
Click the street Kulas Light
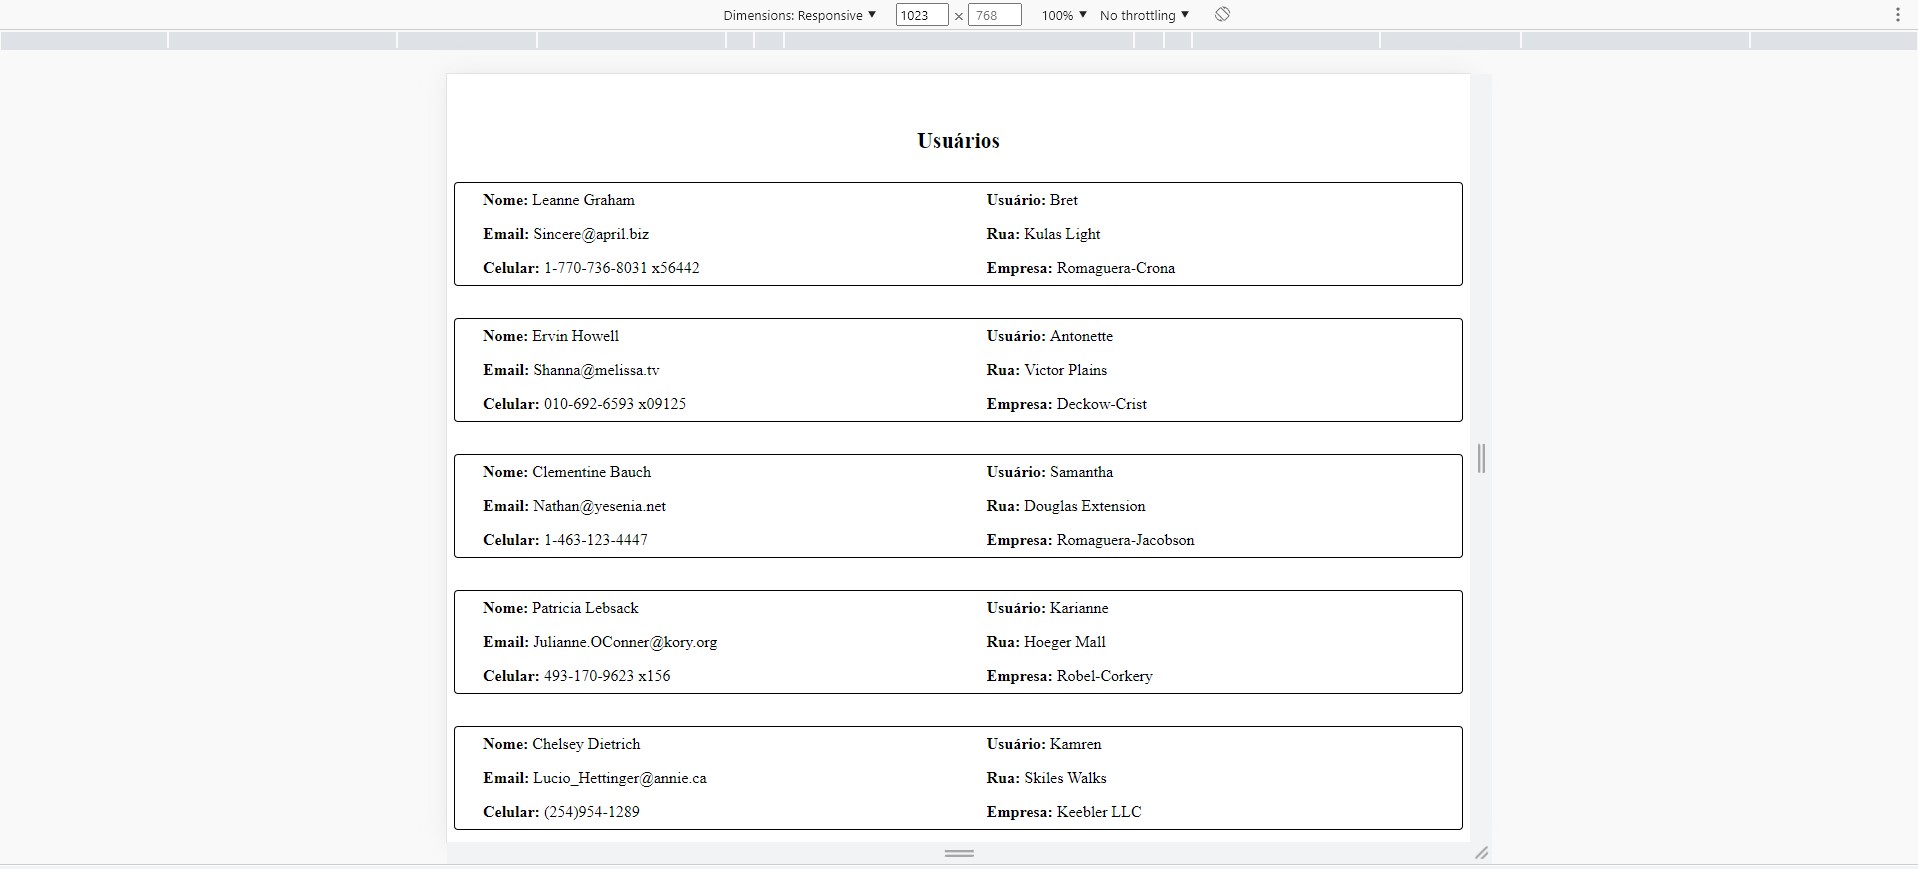point(1062,234)
